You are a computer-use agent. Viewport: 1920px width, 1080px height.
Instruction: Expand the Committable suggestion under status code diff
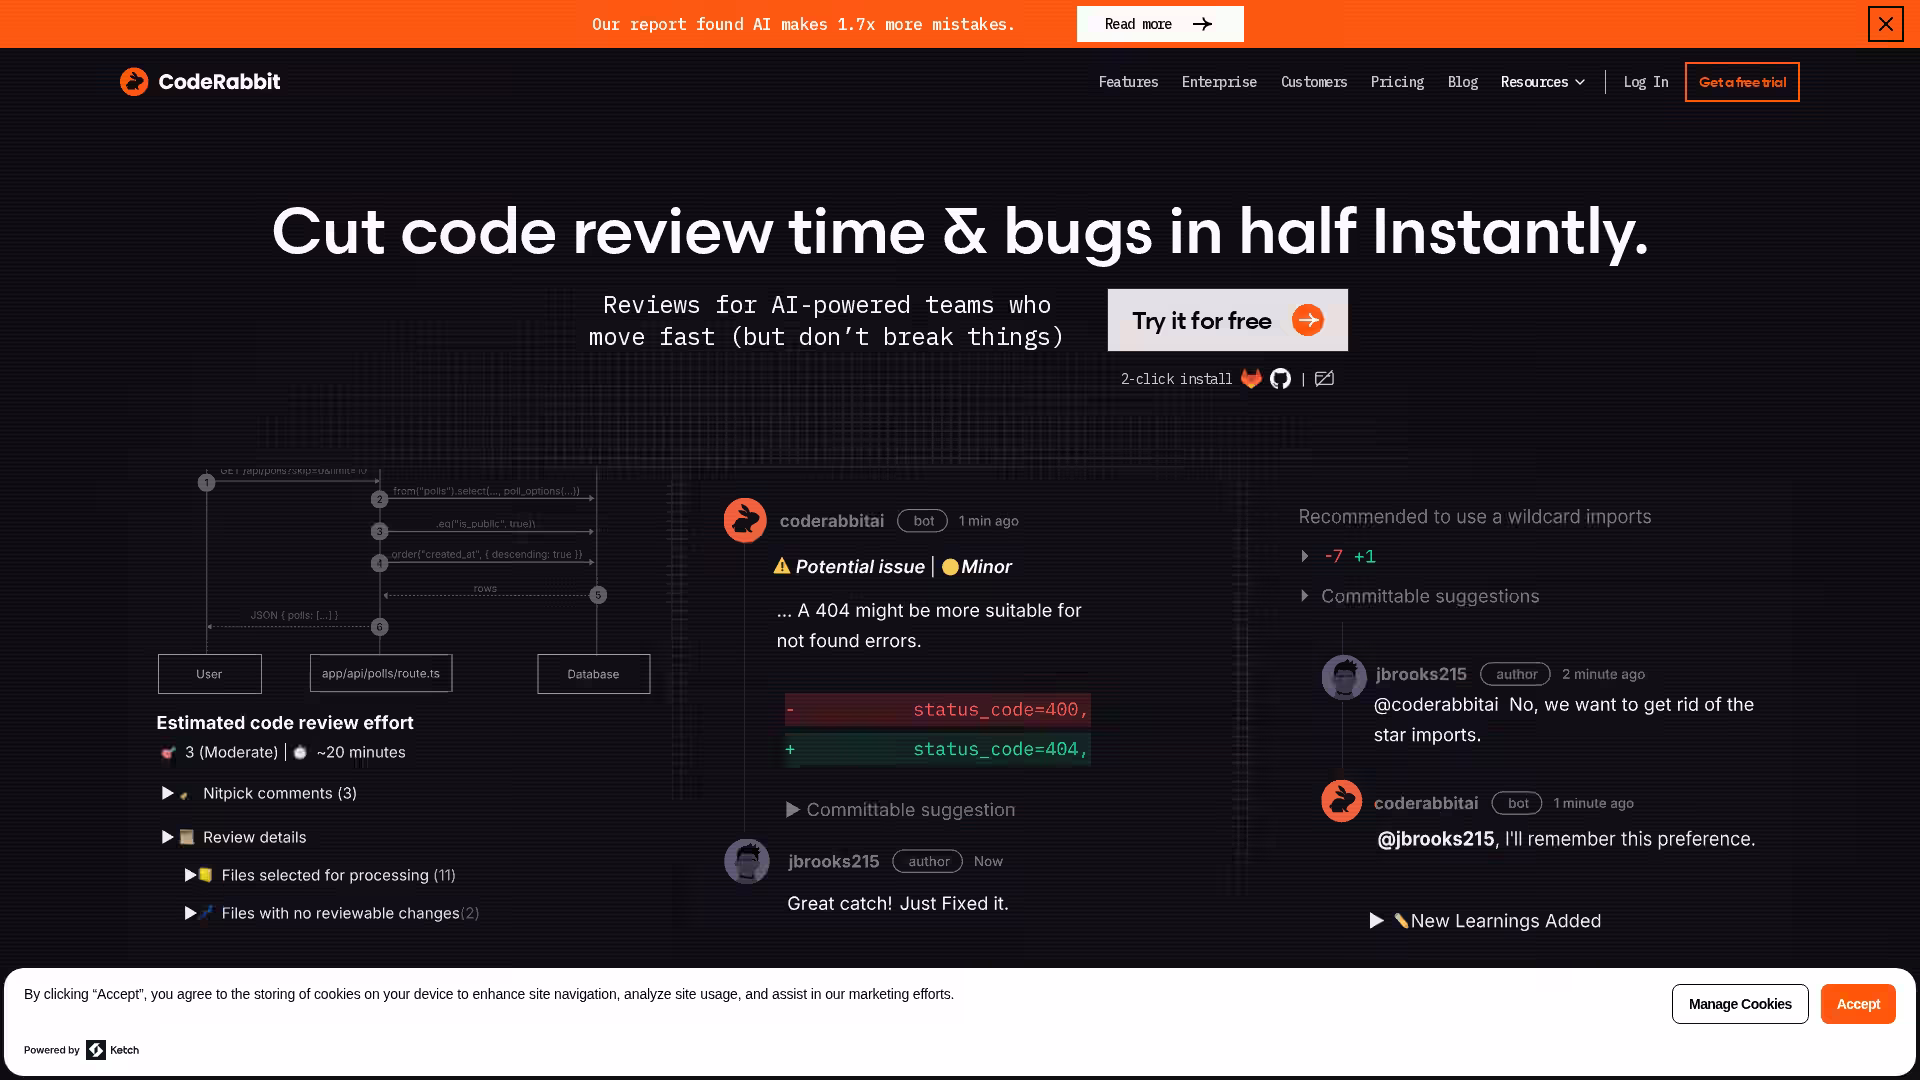[793, 810]
